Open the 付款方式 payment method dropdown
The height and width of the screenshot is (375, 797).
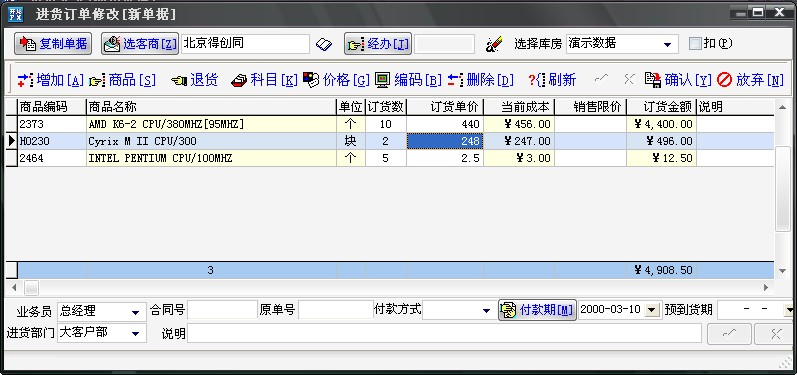pos(486,310)
